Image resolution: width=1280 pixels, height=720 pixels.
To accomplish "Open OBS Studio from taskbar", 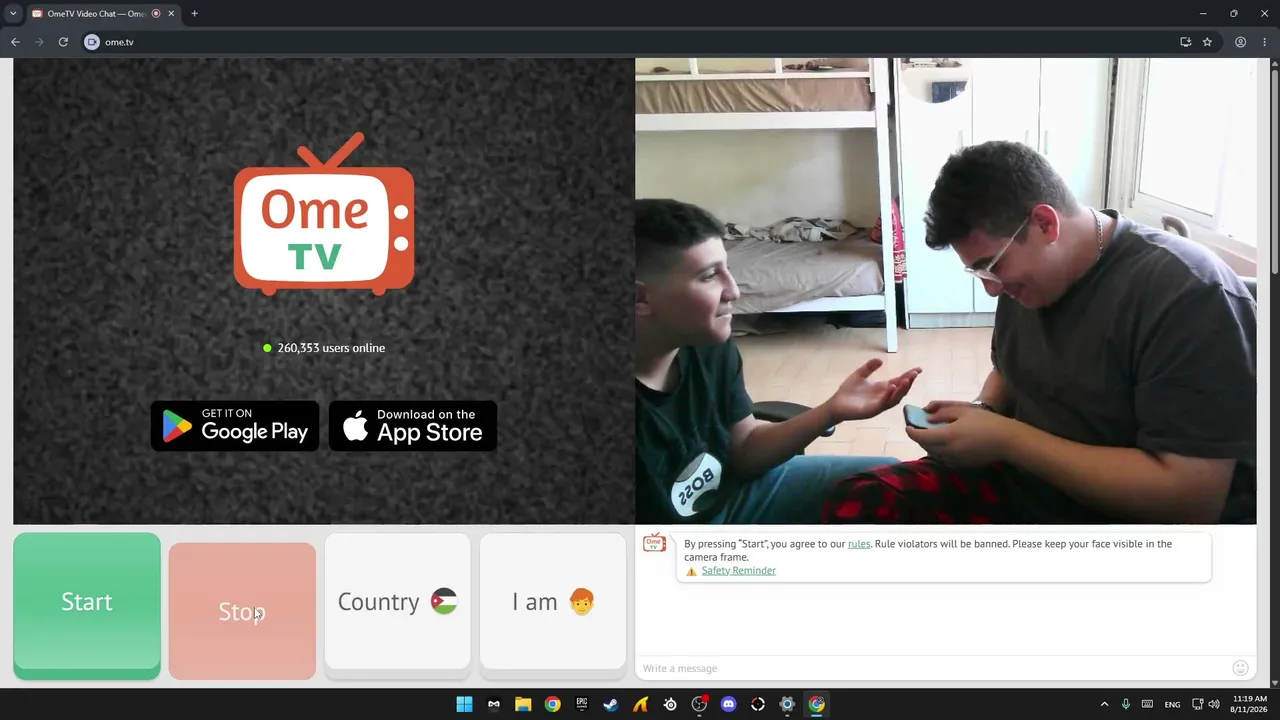I will (x=700, y=704).
